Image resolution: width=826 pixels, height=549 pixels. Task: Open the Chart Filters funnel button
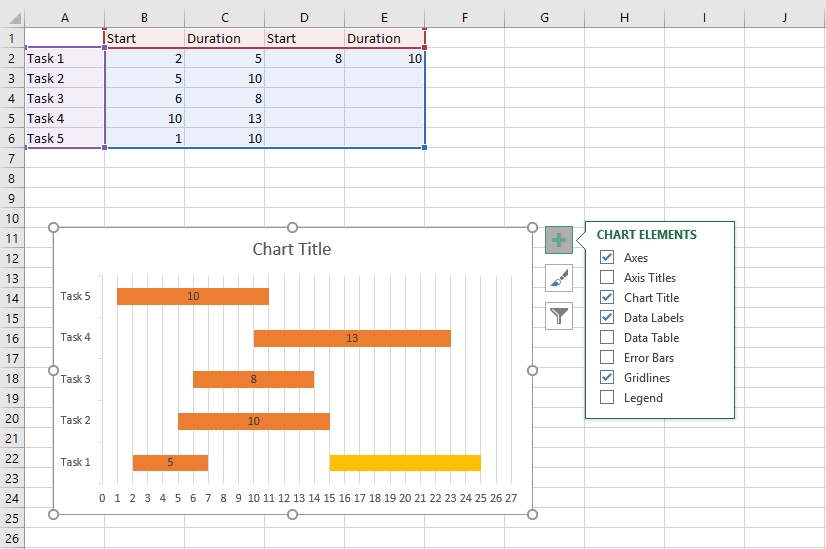(559, 316)
